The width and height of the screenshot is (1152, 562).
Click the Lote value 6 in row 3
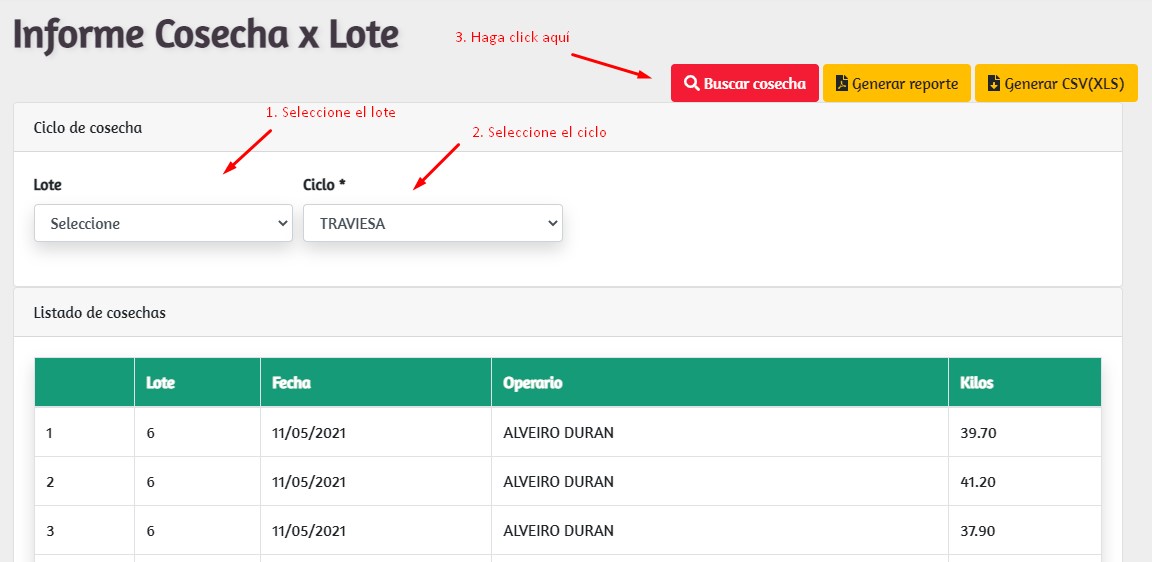coord(150,531)
